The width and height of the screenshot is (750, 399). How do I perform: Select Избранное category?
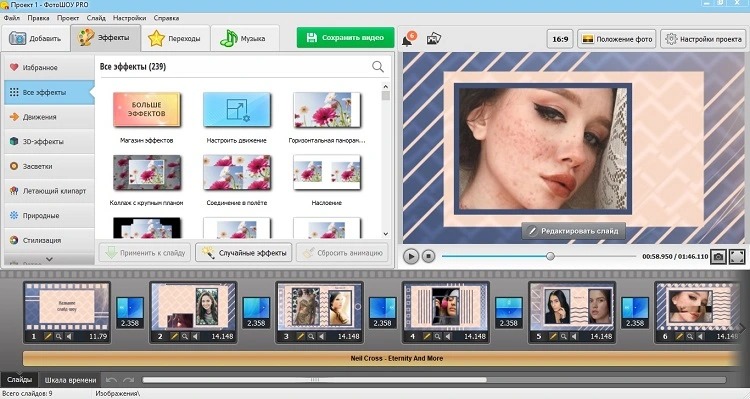[x=49, y=67]
